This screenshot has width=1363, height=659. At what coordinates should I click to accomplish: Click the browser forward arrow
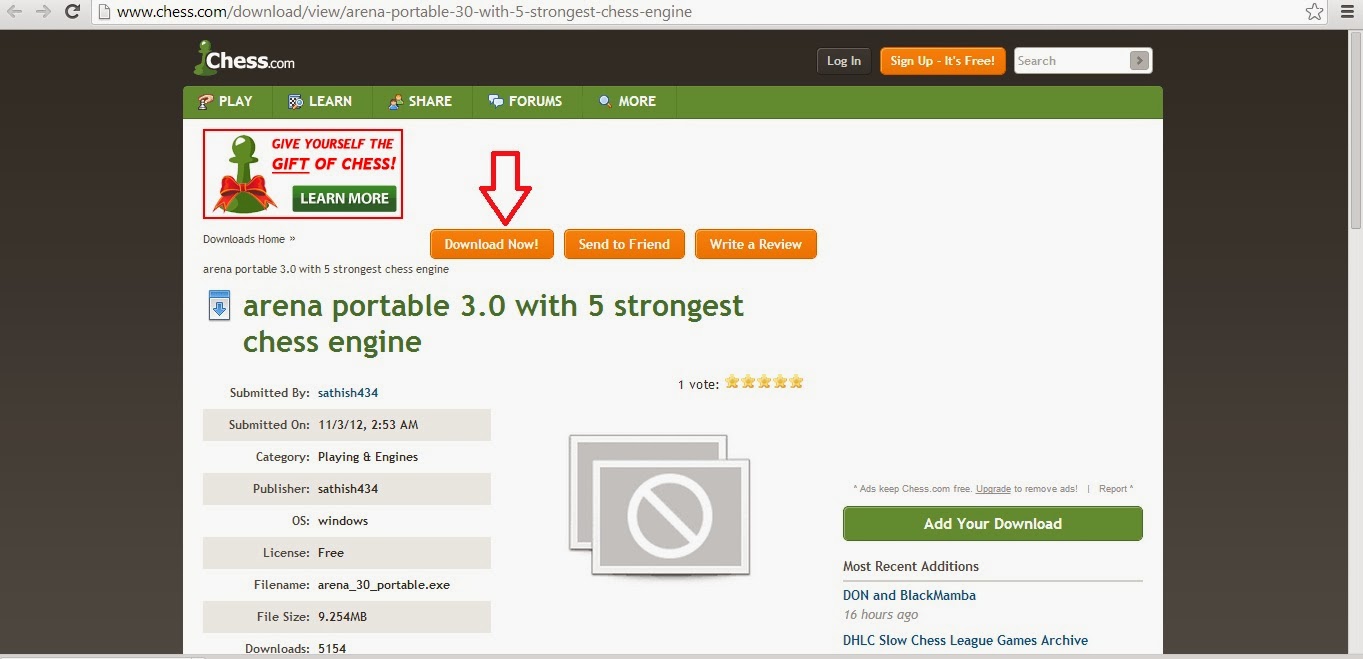pos(43,12)
